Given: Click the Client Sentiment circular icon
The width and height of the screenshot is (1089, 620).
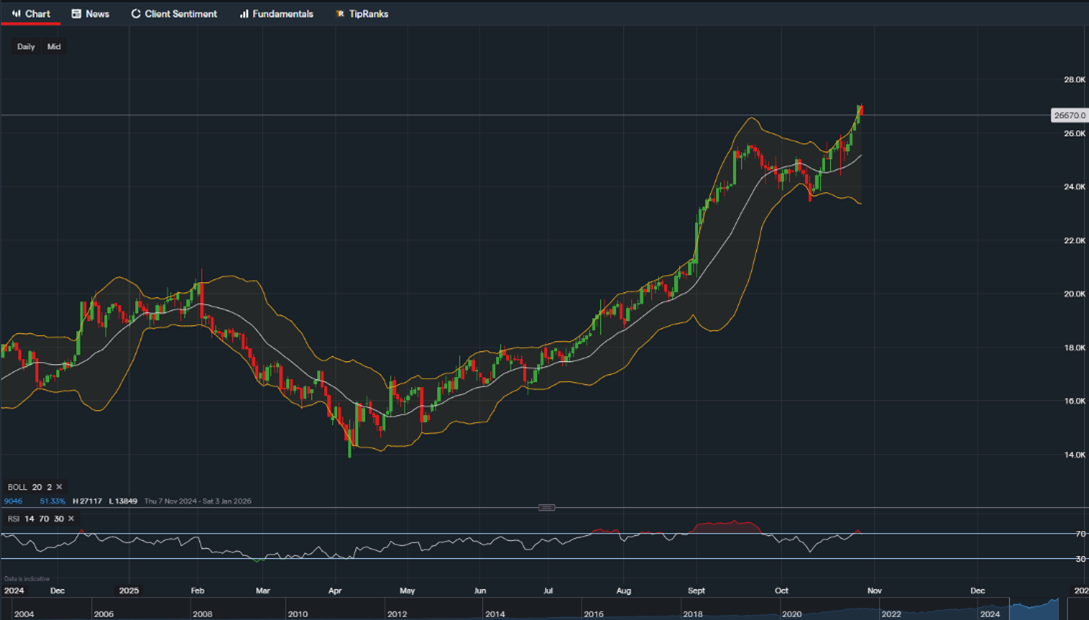Looking at the screenshot, I should click(136, 14).
